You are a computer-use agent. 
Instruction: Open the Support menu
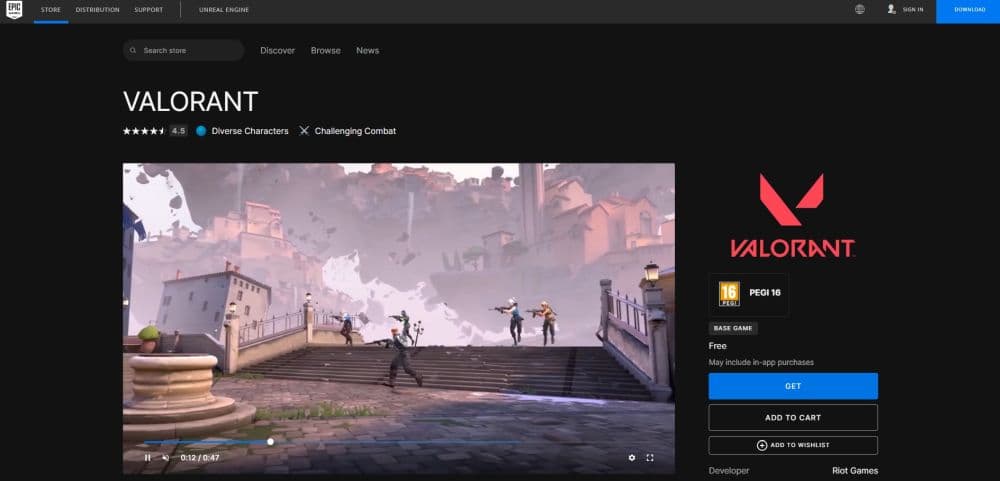click(148, 10)
